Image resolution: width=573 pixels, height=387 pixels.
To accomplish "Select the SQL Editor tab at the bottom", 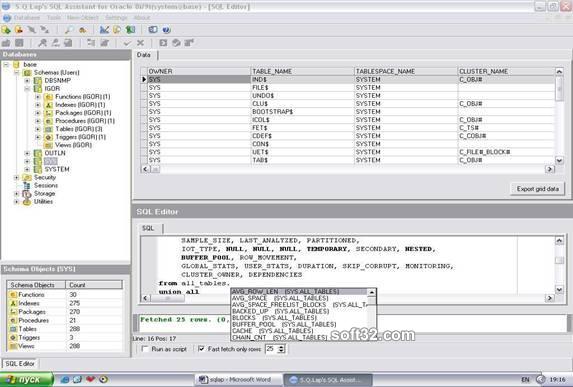I will tap(20, 364).
